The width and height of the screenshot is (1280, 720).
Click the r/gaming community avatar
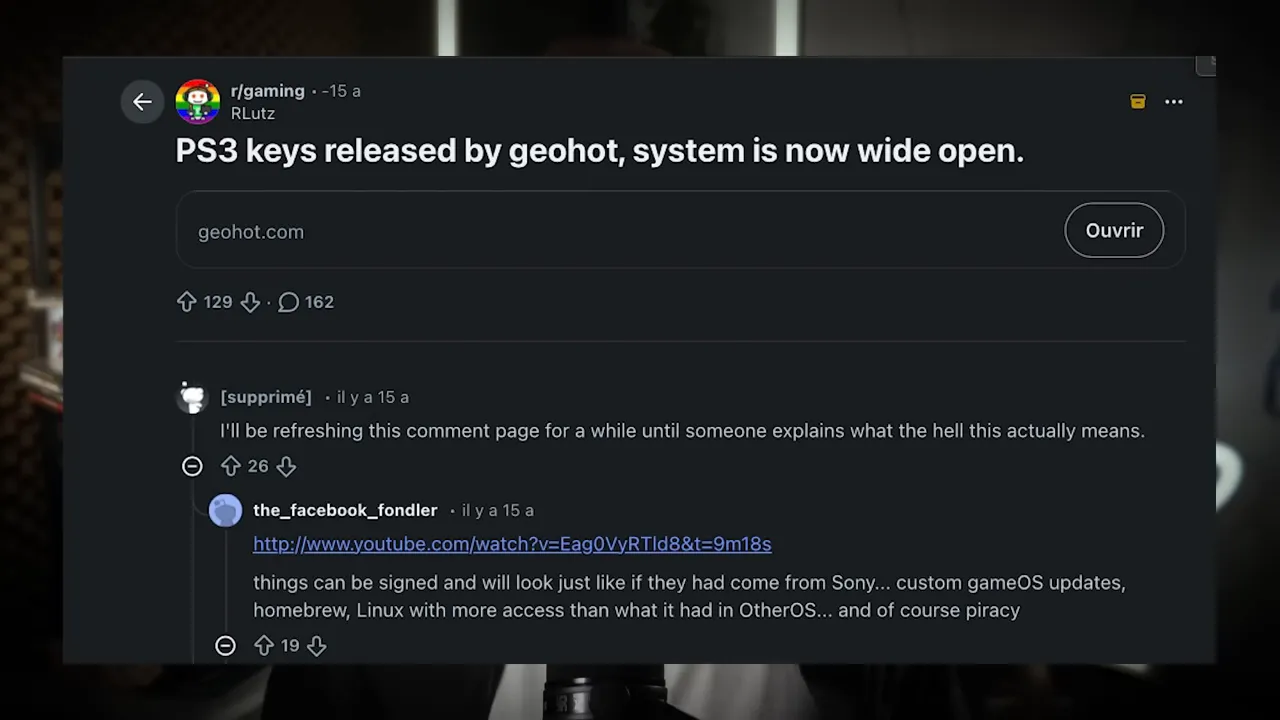[x=197, y=101]
